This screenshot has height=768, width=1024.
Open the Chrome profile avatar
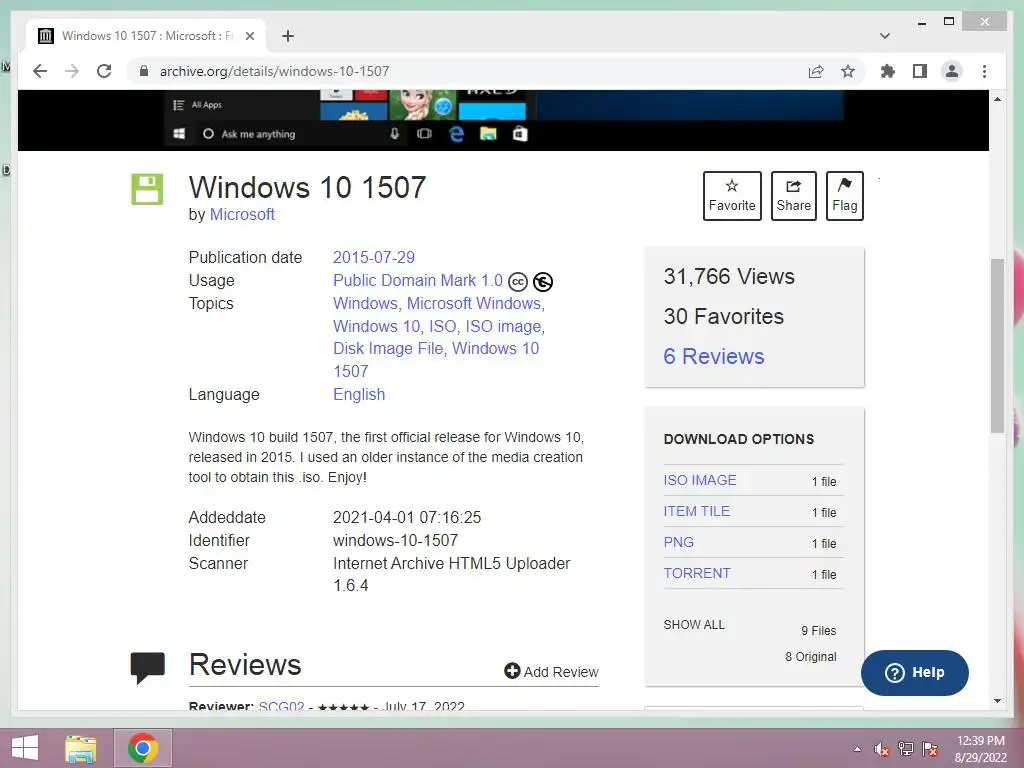coord(952,71)
